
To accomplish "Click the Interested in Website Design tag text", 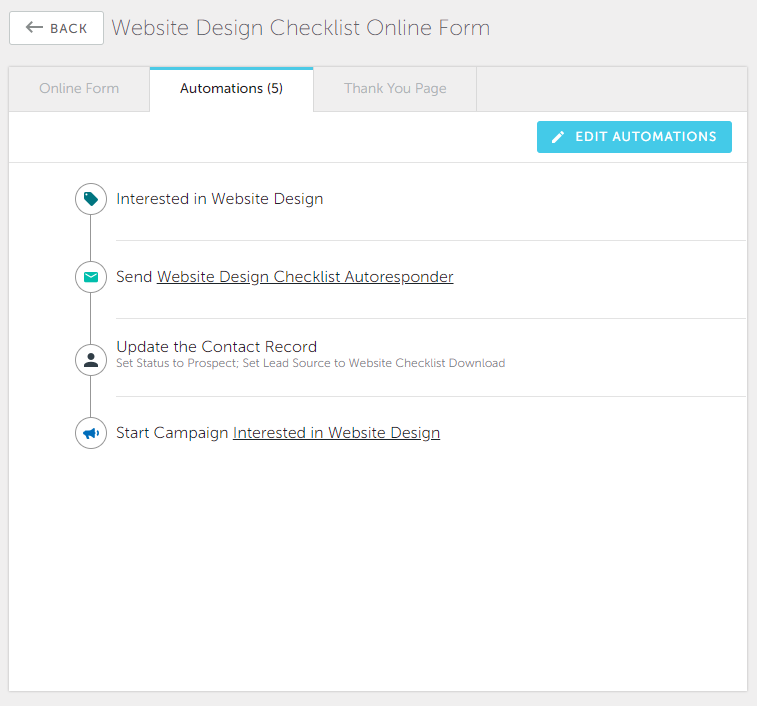I will click(x=220, y=199).
